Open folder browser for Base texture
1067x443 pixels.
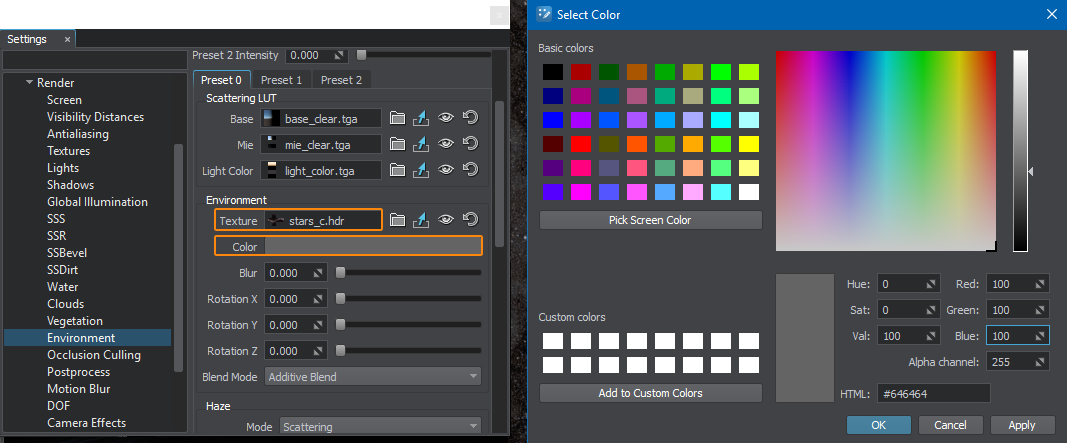click(x=397, y=118)
